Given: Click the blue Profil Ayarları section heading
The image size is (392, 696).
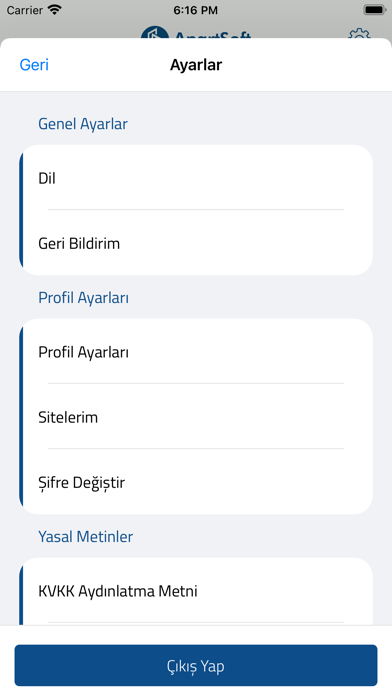Looking at the screenshot, I should coord(83,297).
